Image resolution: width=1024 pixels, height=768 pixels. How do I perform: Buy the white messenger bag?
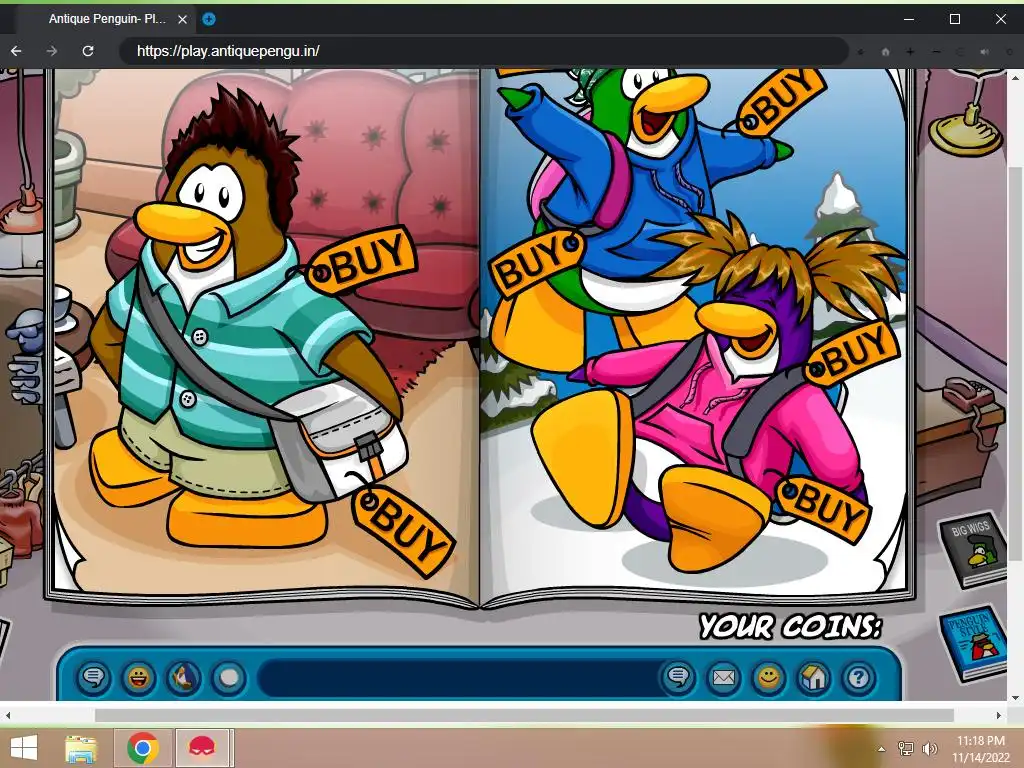click(404, 530)
